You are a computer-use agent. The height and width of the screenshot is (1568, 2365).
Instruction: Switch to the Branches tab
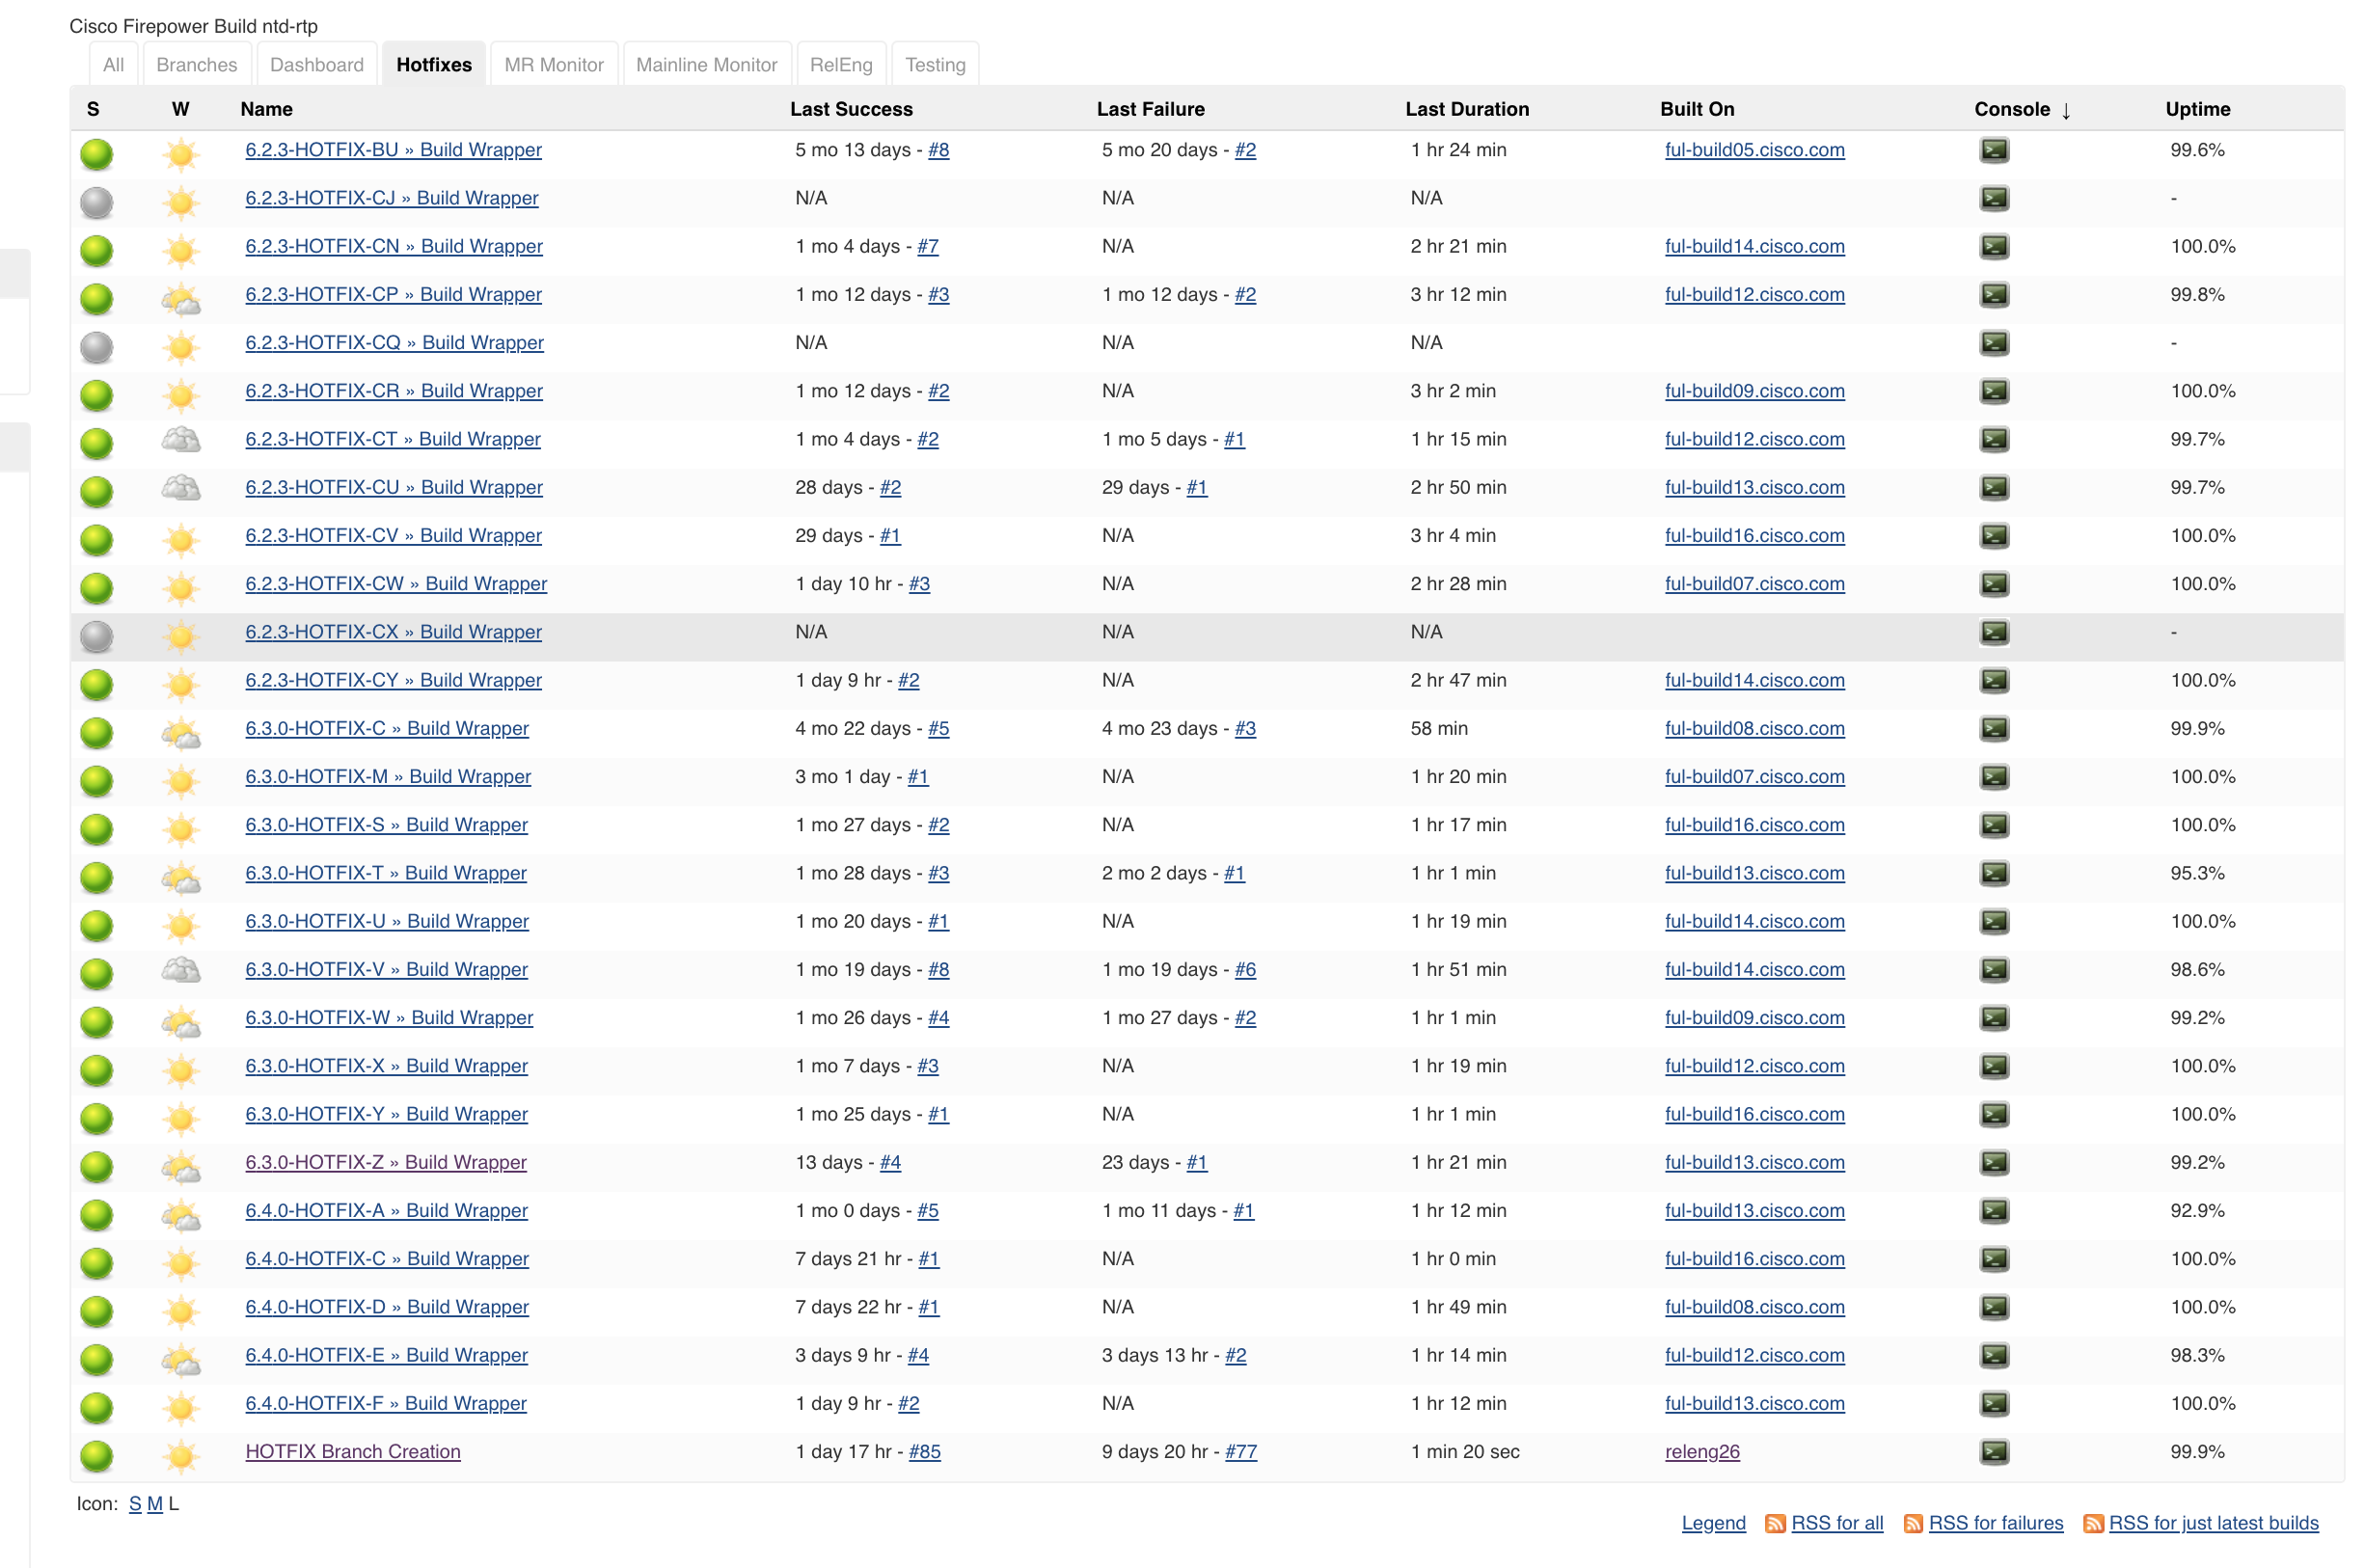tap(196, 63)
